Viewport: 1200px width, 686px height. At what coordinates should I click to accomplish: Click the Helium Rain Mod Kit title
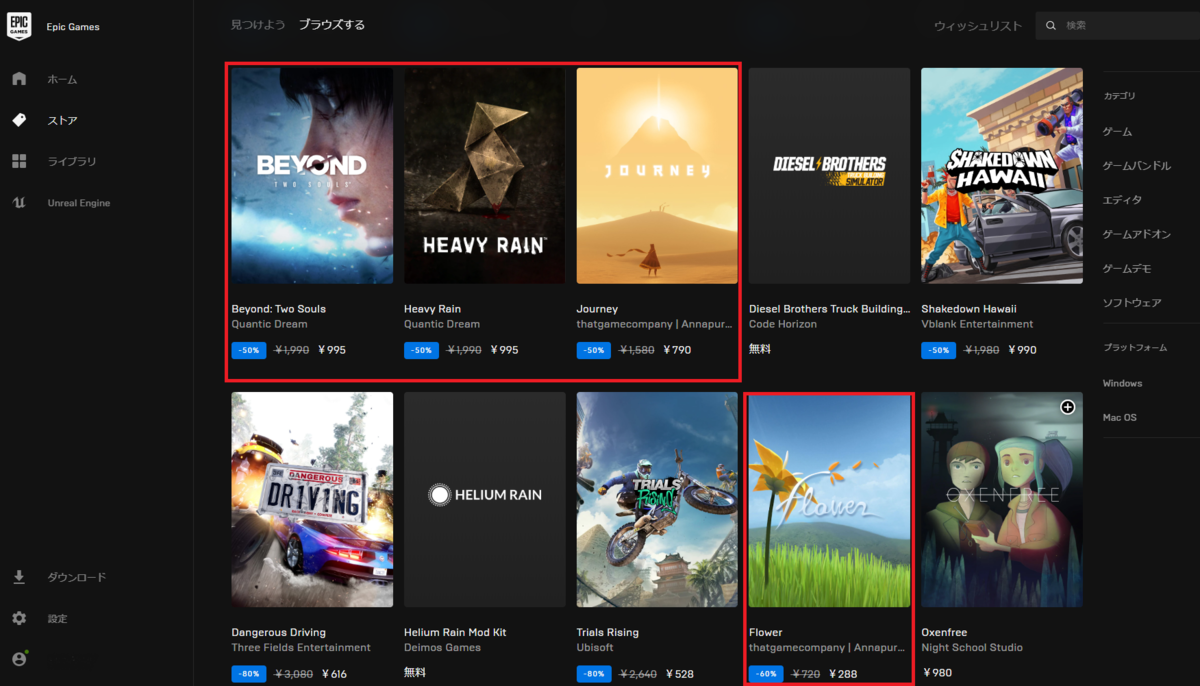[x=455, y=632]
